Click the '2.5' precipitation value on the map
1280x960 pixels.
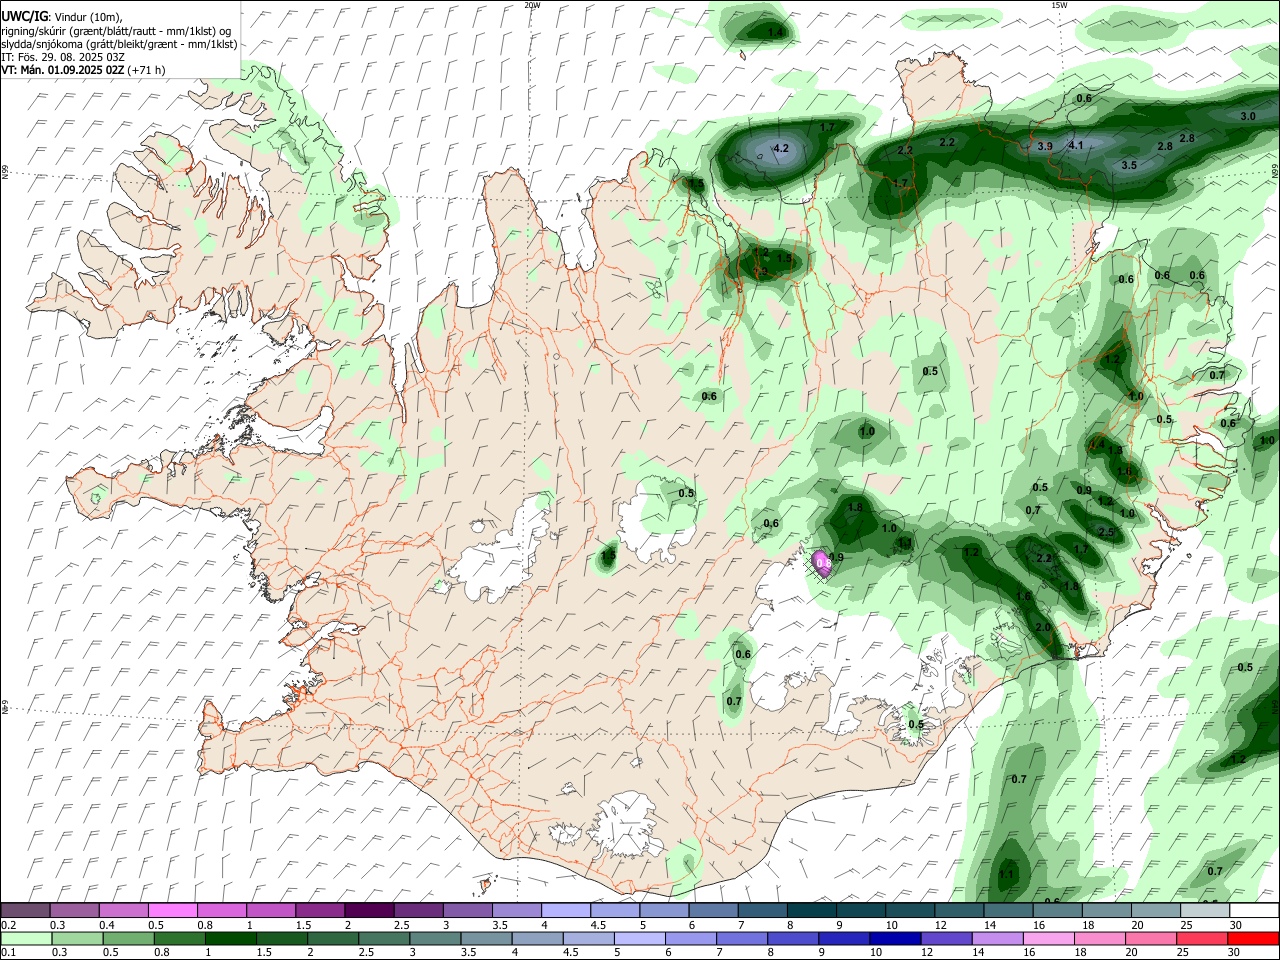1106,532
